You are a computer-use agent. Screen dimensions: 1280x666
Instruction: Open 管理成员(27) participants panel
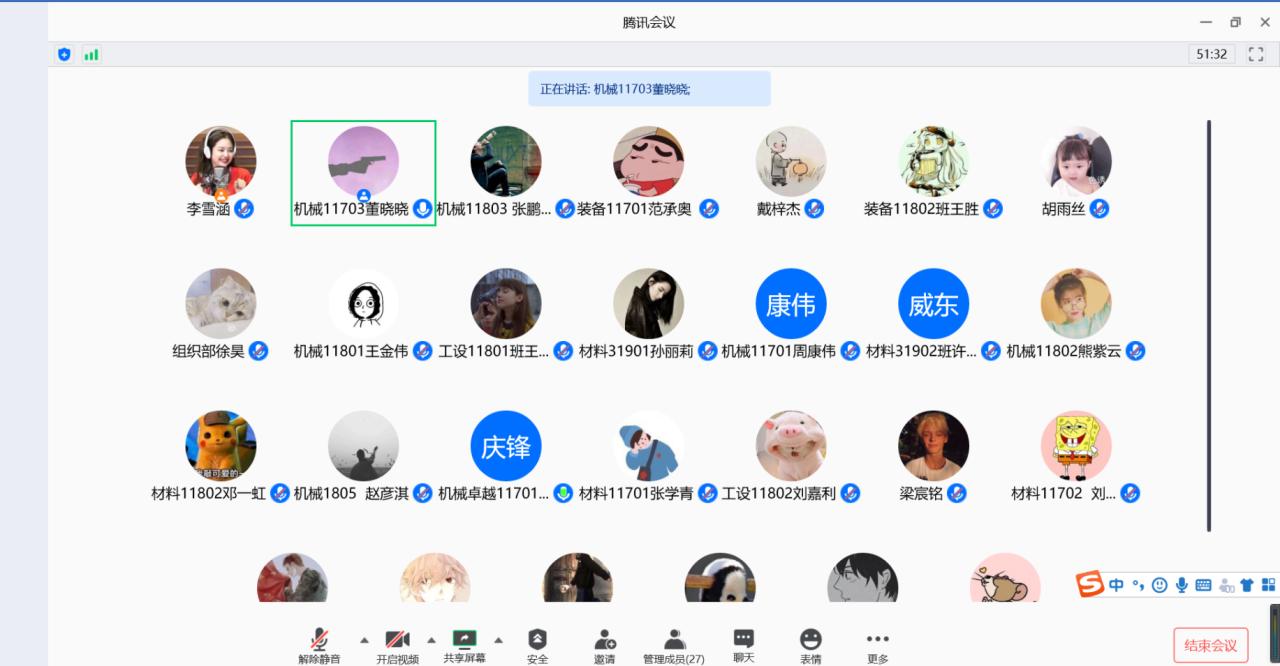point(674,642)
